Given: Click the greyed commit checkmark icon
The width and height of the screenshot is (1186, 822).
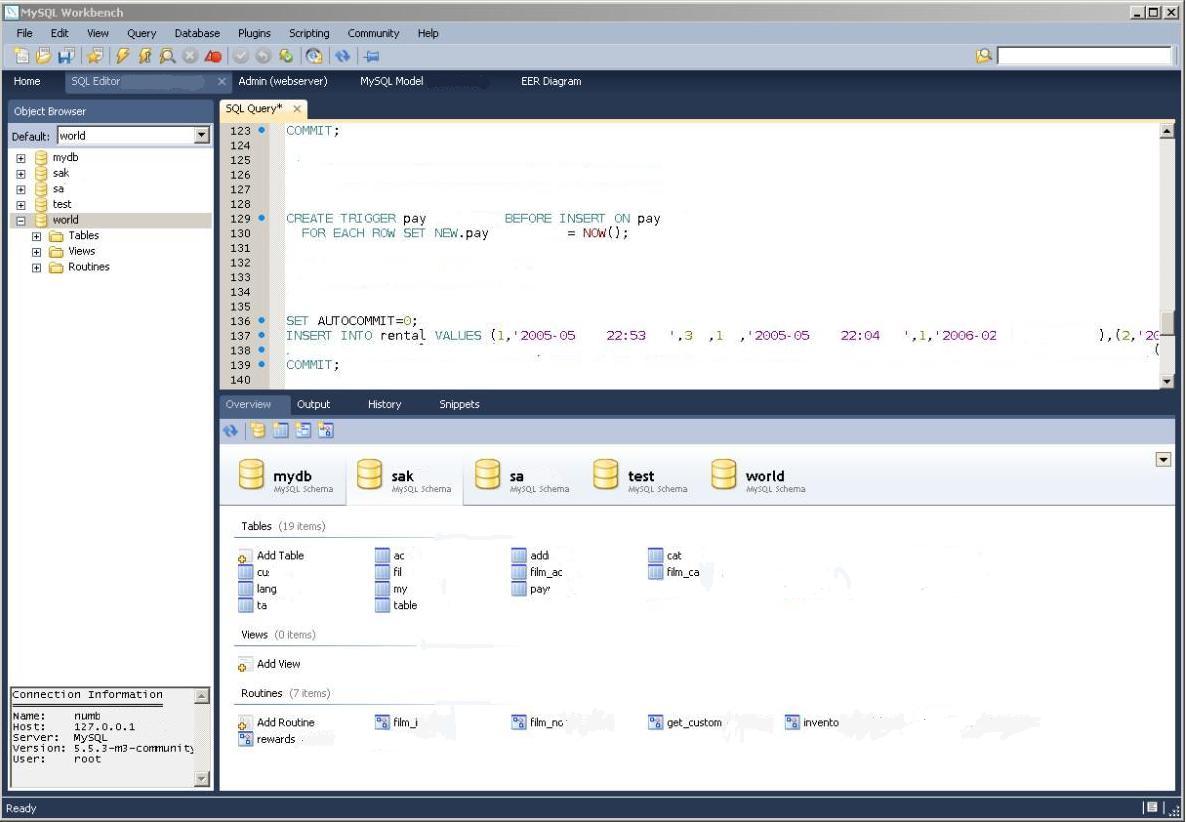Looking at the screenshot, I should pyautogui.click(x=241, y=56).
